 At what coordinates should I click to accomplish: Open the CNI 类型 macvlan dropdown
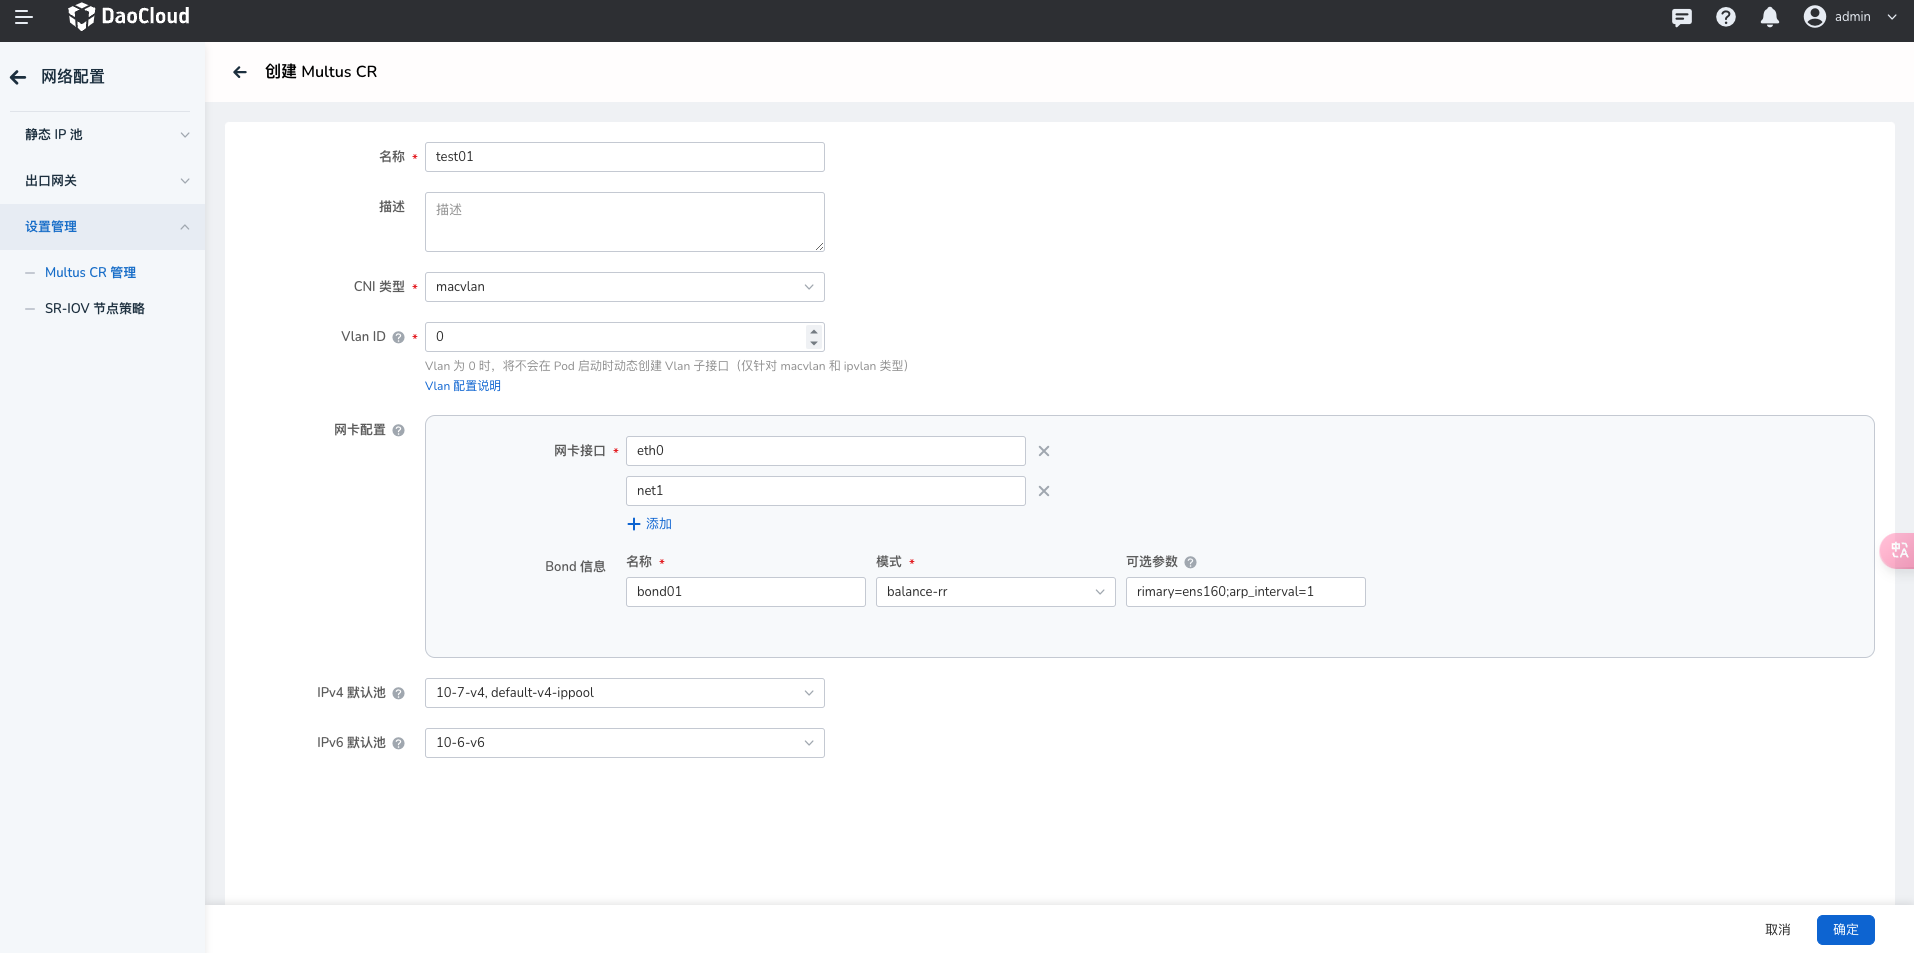[x=625, y=287]
